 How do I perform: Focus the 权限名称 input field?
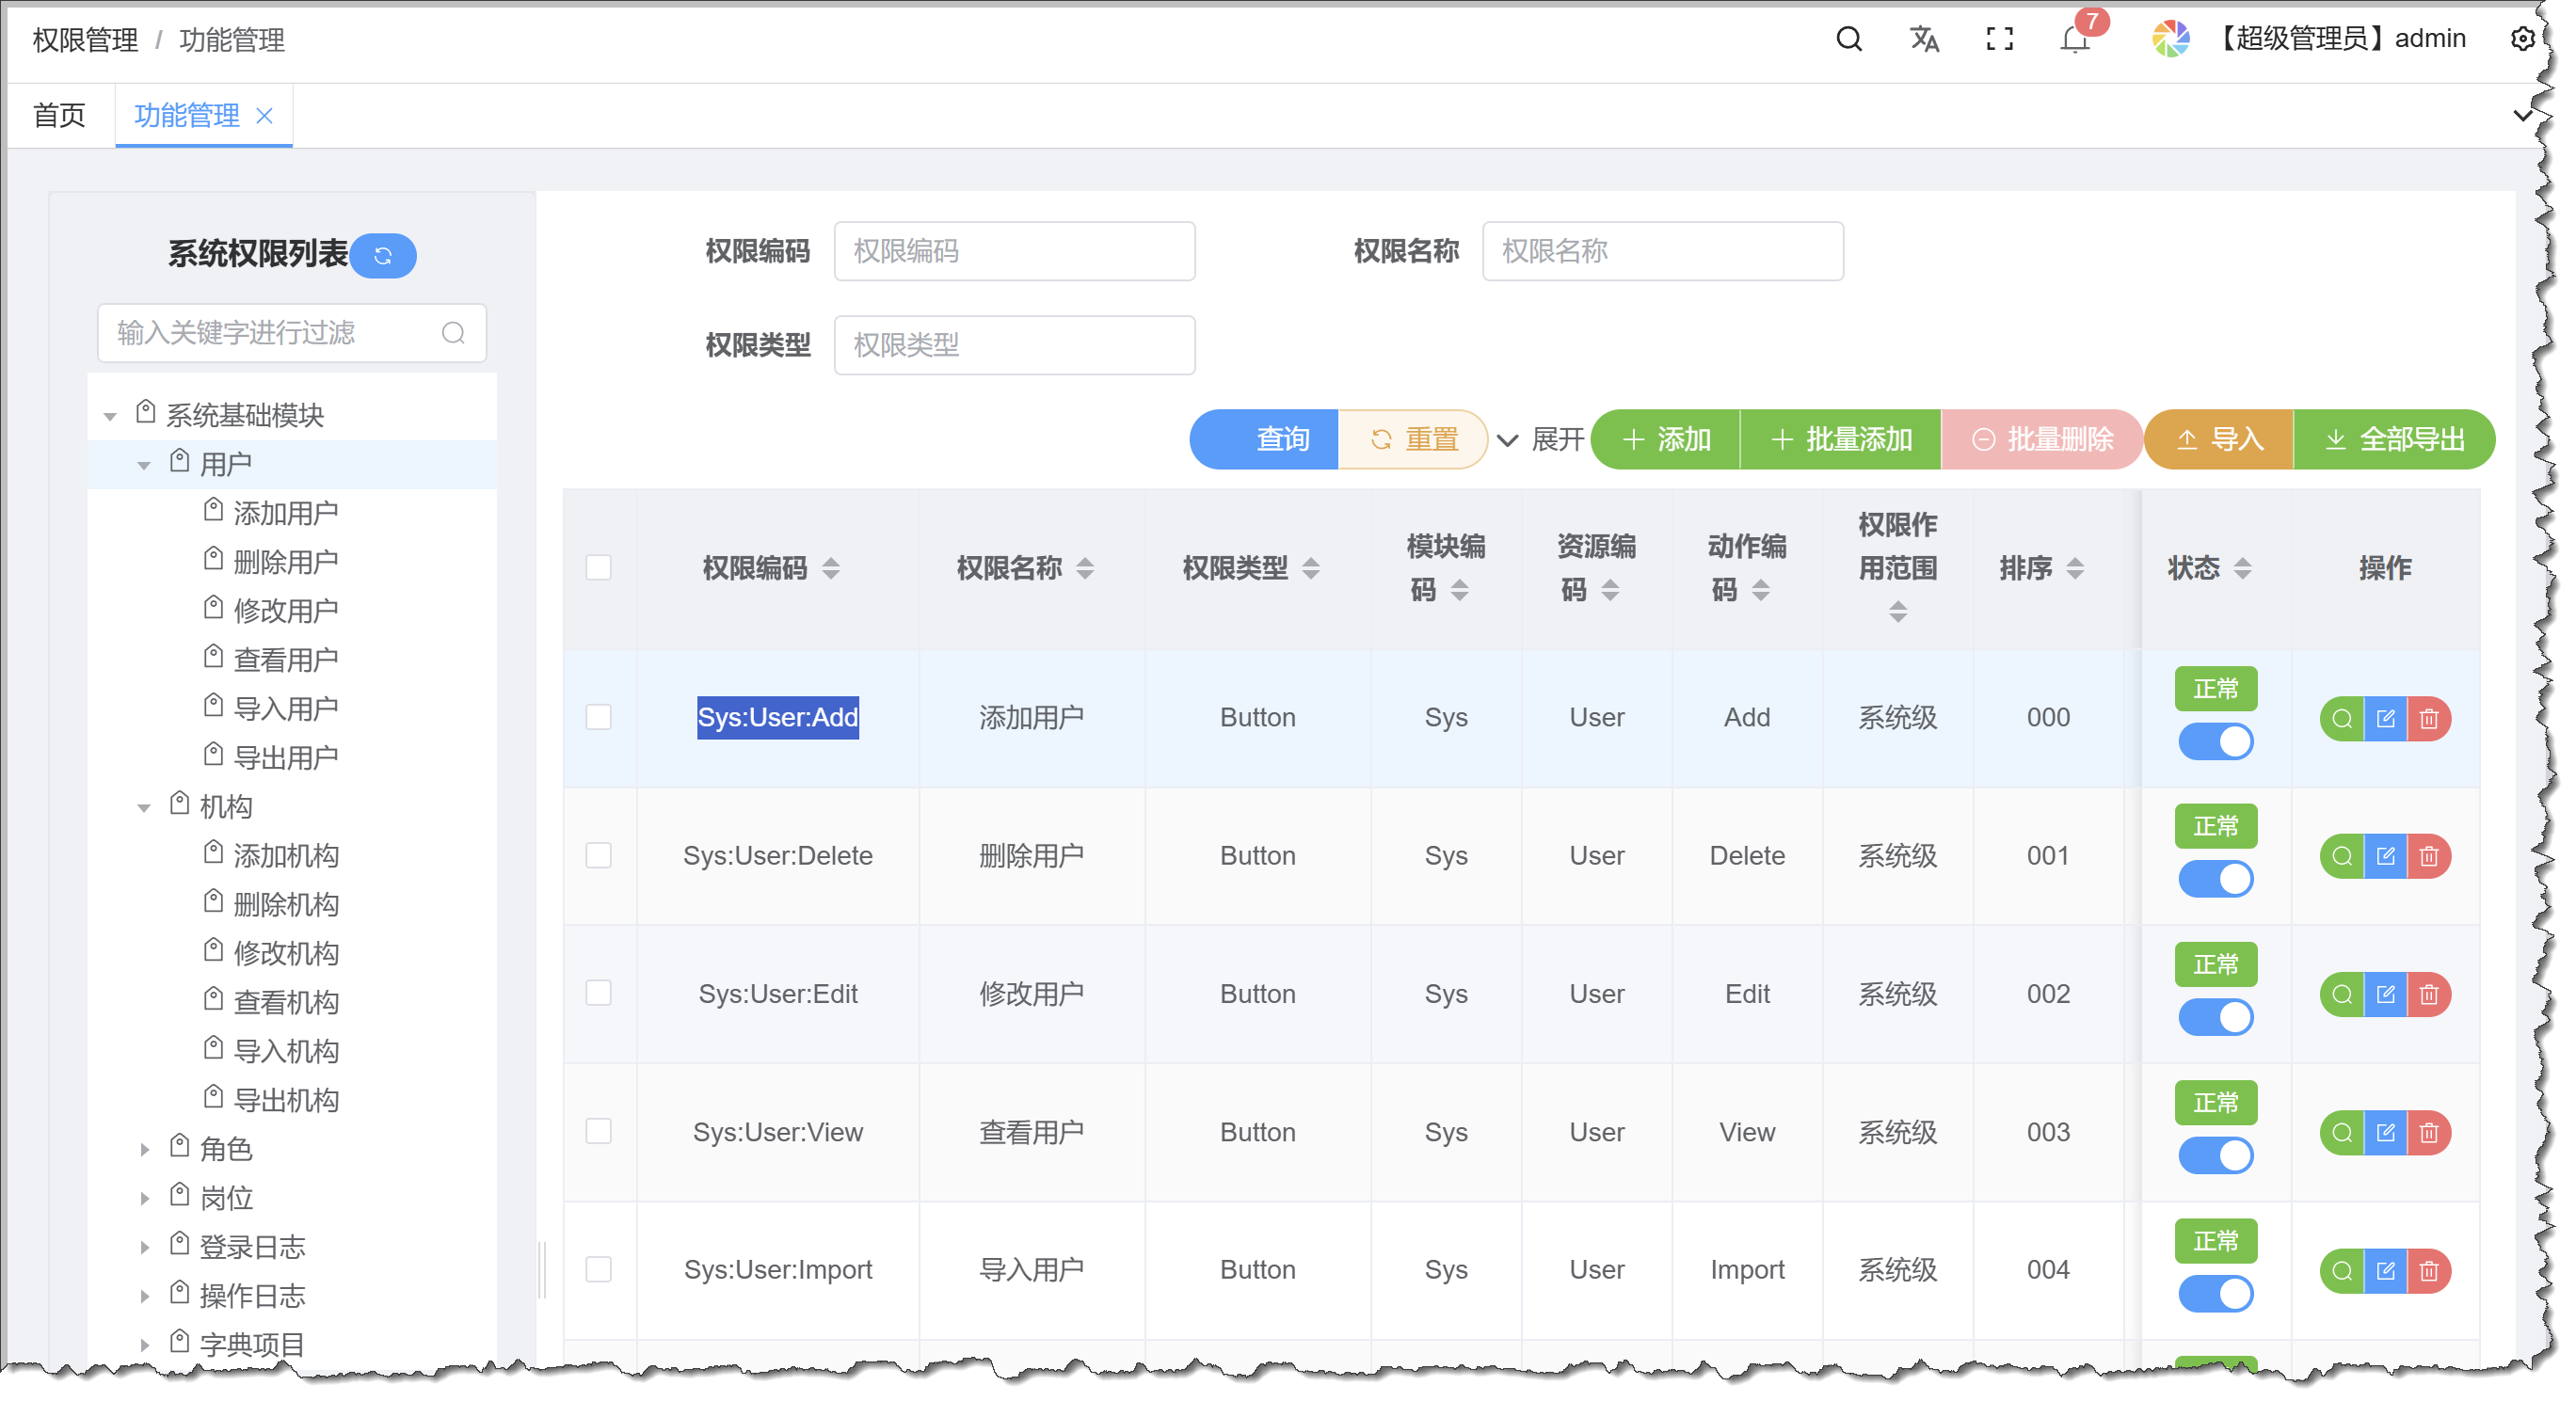(x=1662, y=251)
